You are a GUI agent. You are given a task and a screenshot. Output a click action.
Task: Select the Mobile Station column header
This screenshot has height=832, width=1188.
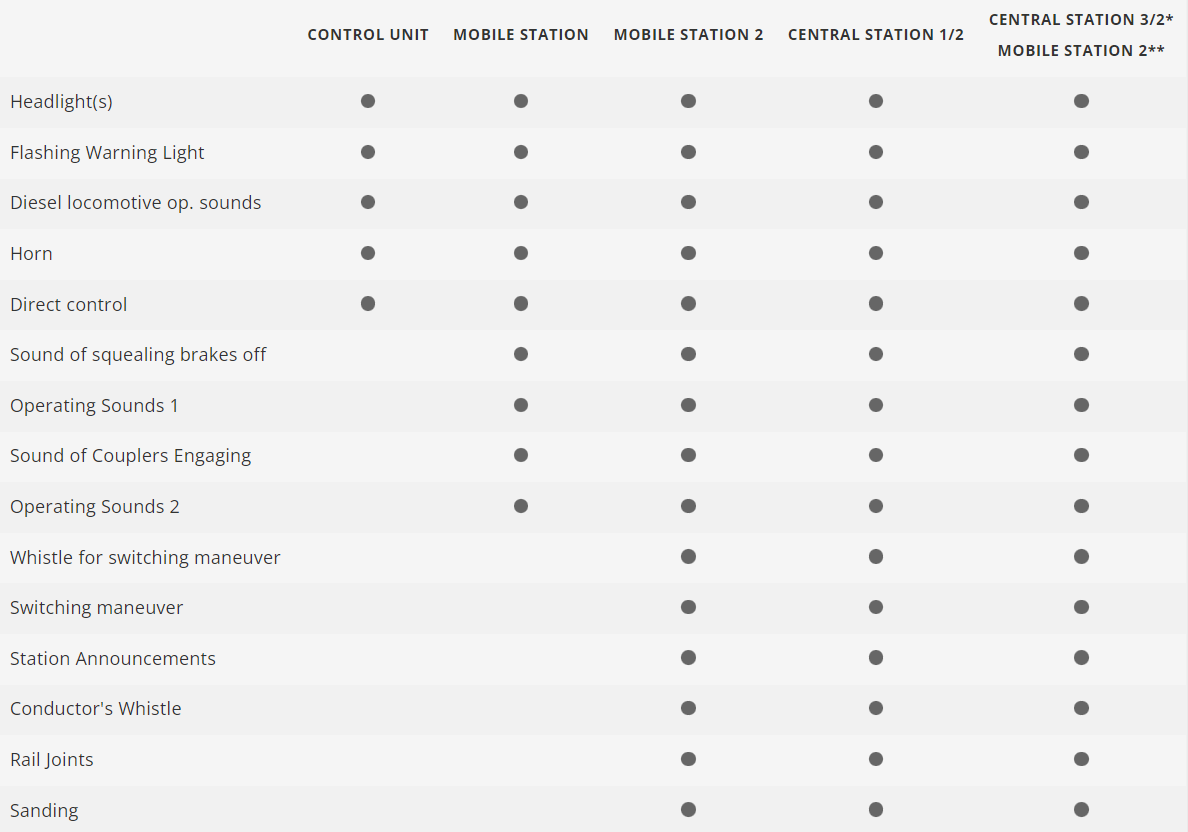[521, 35]
